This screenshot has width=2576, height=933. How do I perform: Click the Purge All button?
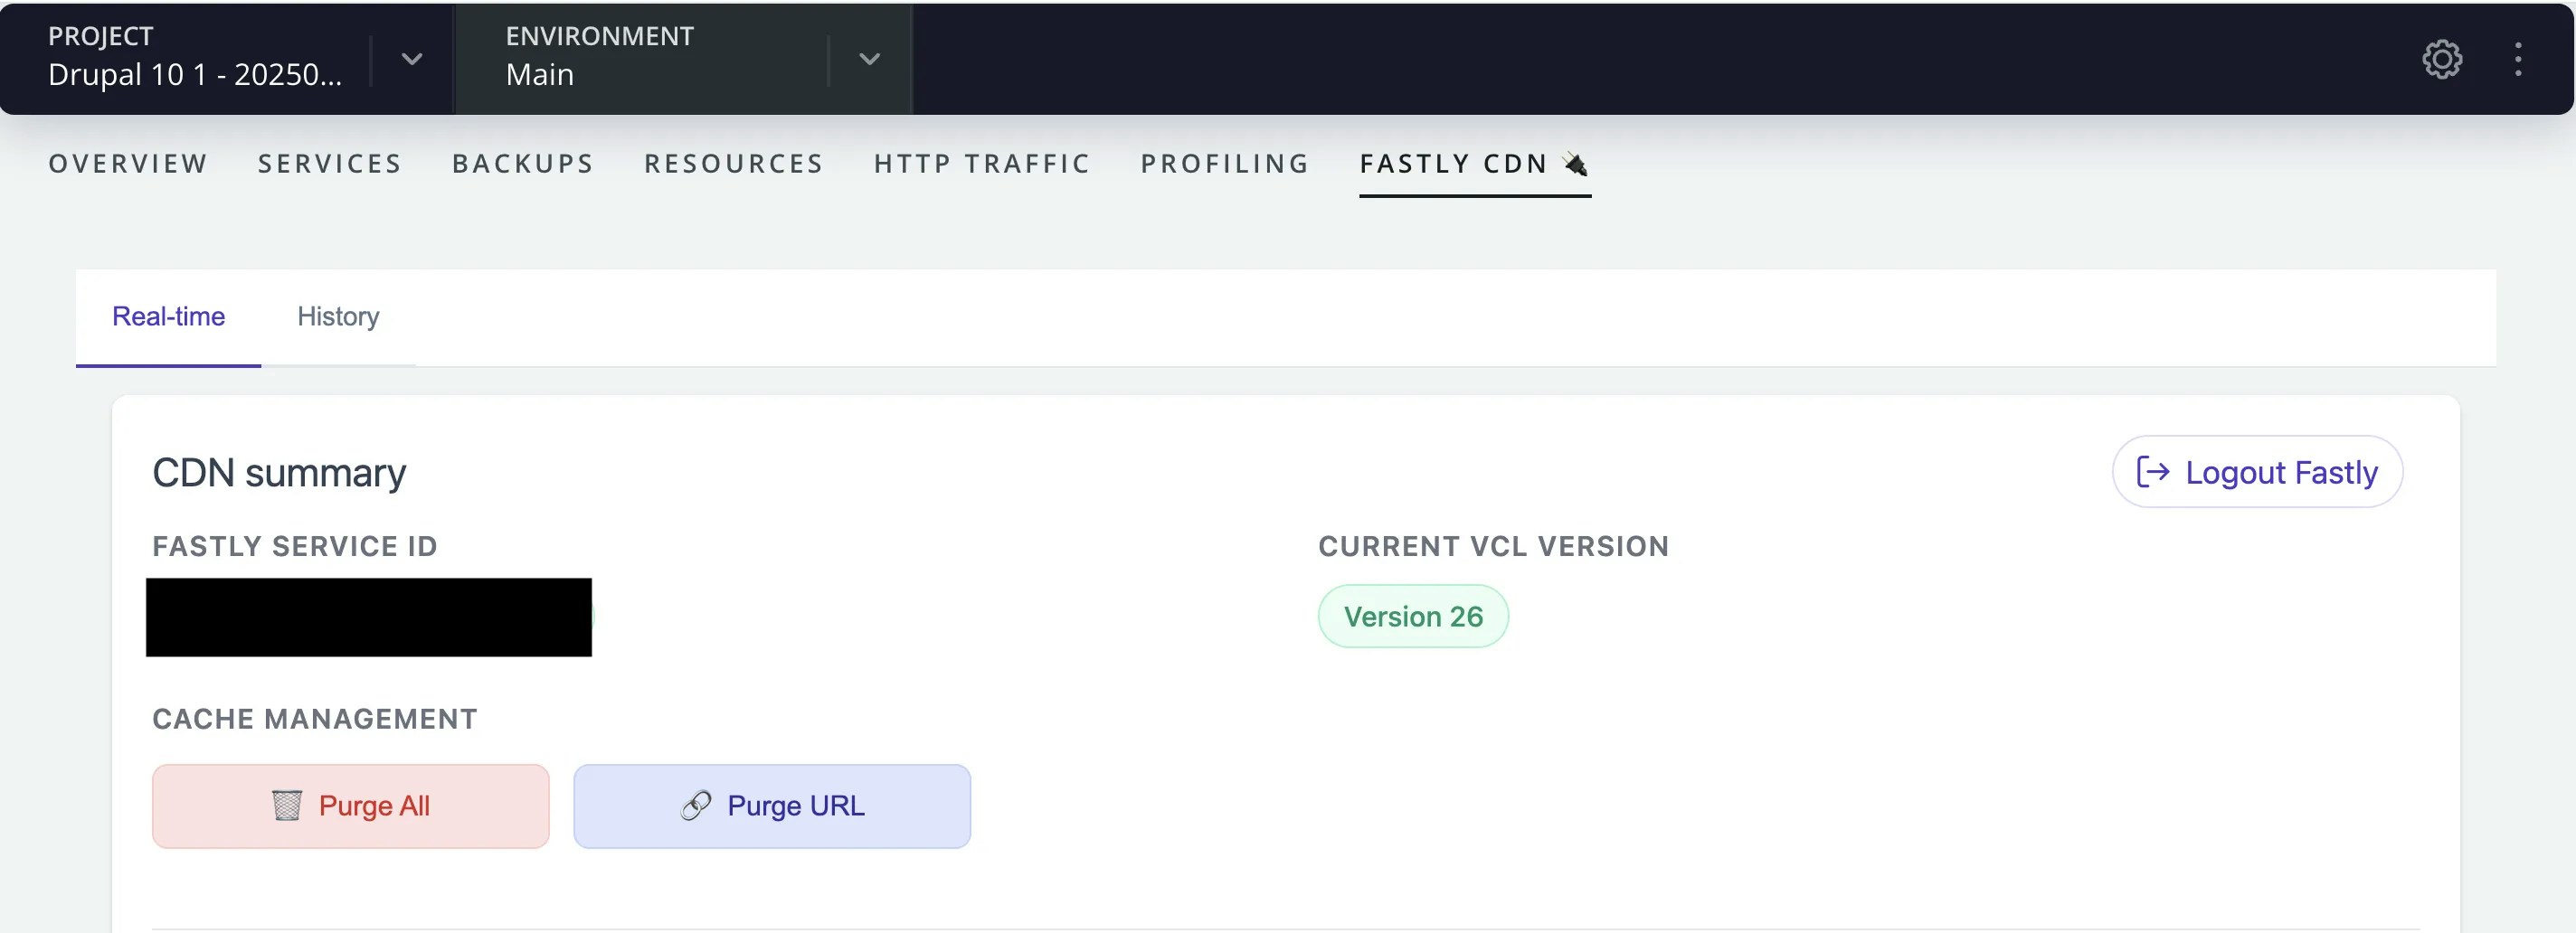click(x=350, y=805)
